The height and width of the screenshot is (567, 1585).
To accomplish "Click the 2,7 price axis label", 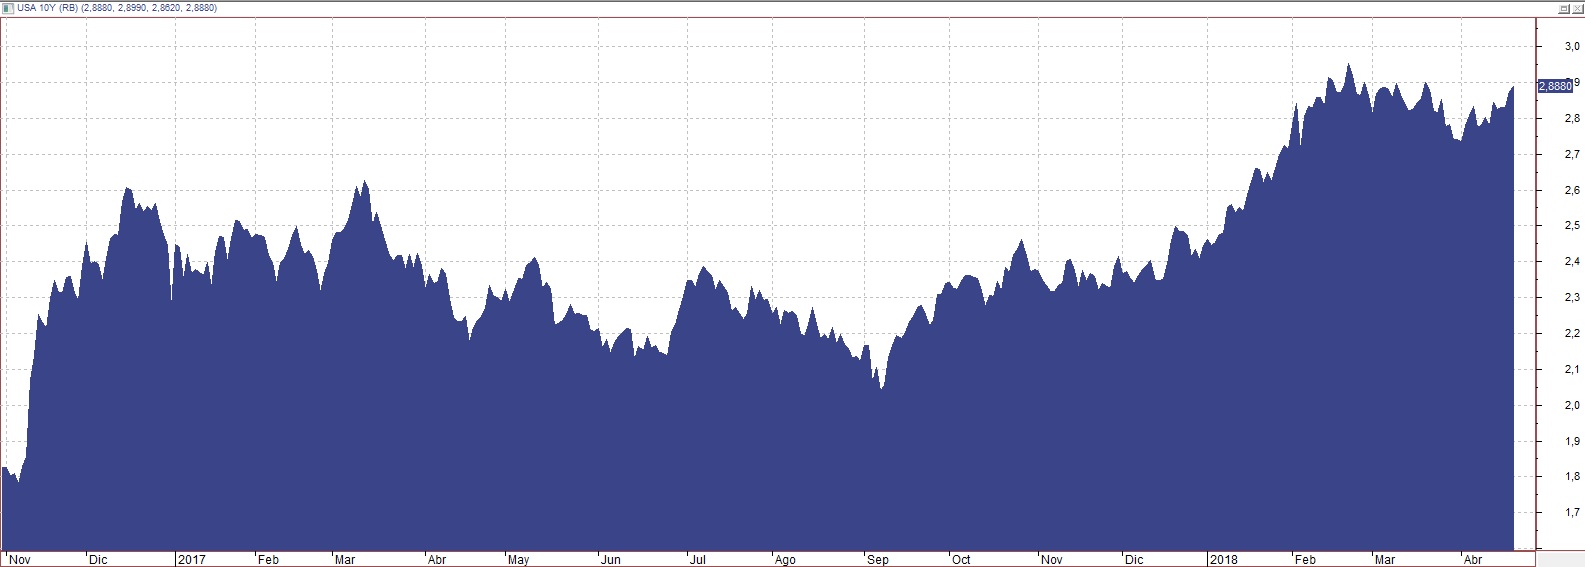I will (x=1572, y=154).
